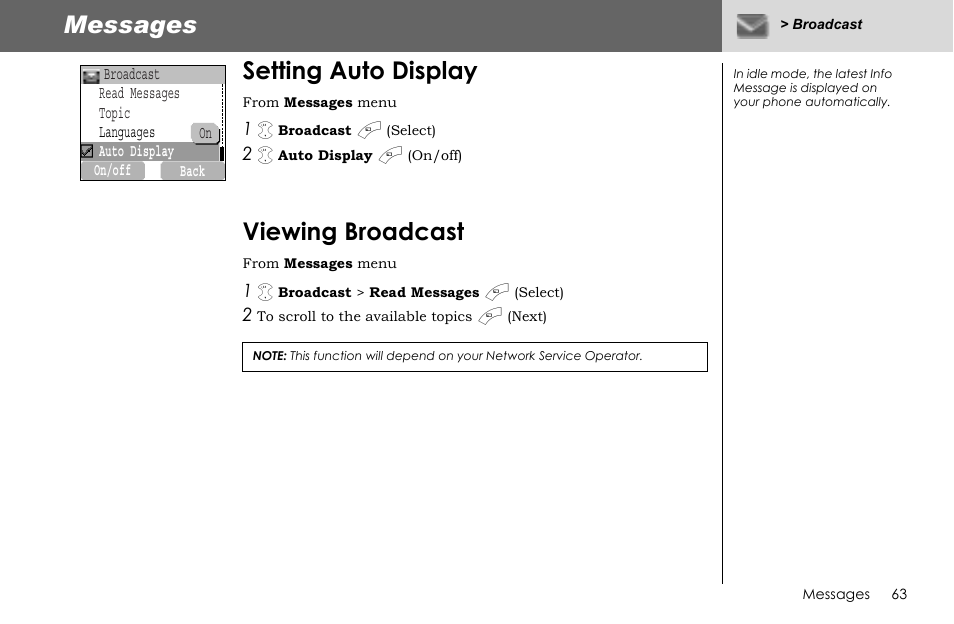Viewport: 954px width, 624px height.
Task: Click the > Broadcast breadcrumb text
Action: point(821,24)
